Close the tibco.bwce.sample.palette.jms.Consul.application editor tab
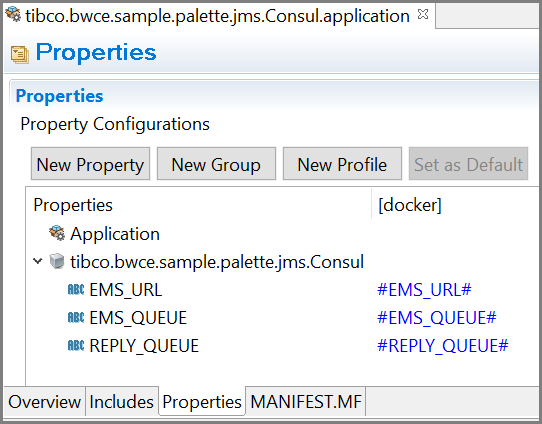The width and height of the screenshot is (542, 424). (423, 15)
